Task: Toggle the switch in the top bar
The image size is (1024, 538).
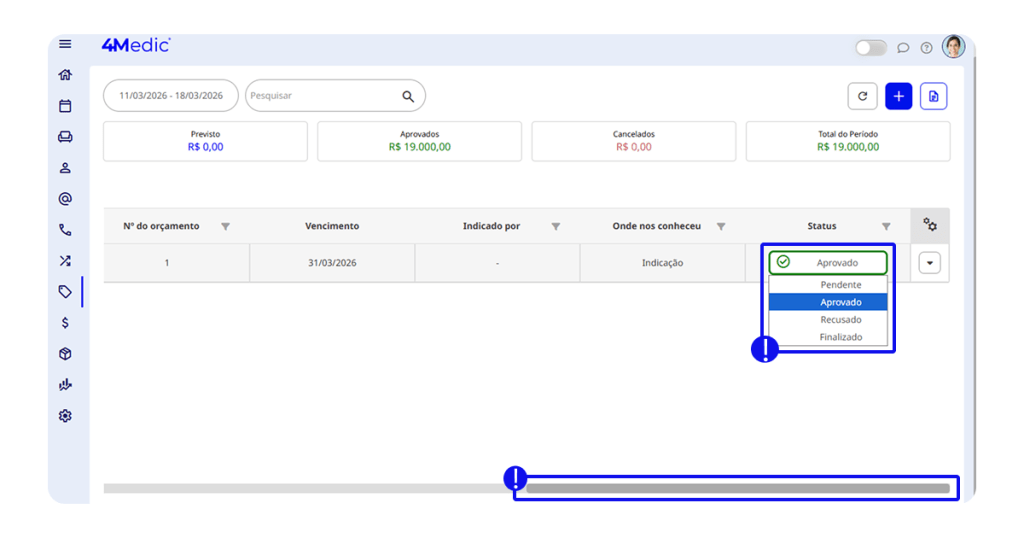Action: (870, 48)
